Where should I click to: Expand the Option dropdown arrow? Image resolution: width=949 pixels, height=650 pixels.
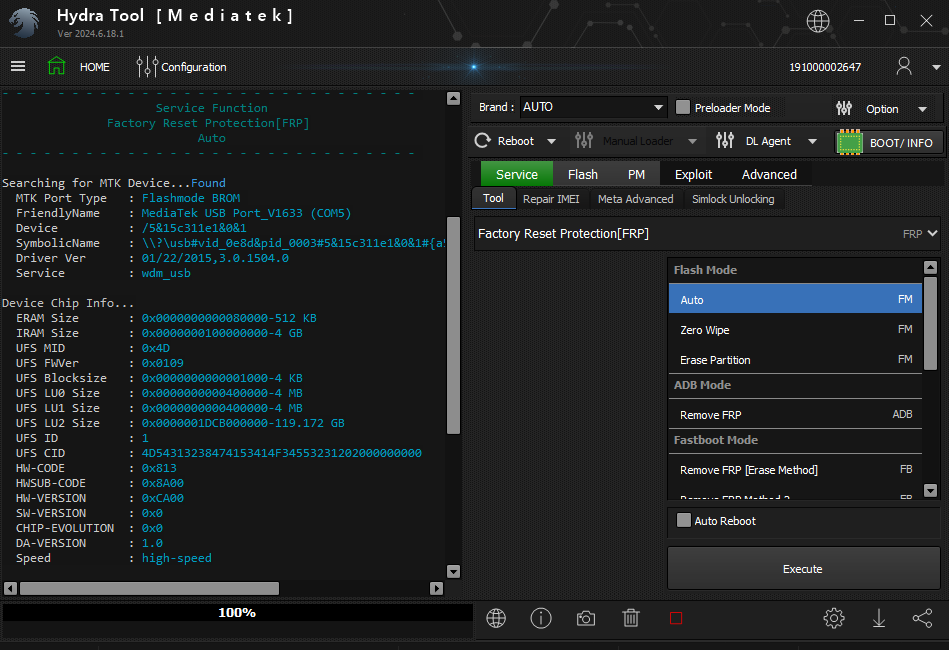coord(922,109)
